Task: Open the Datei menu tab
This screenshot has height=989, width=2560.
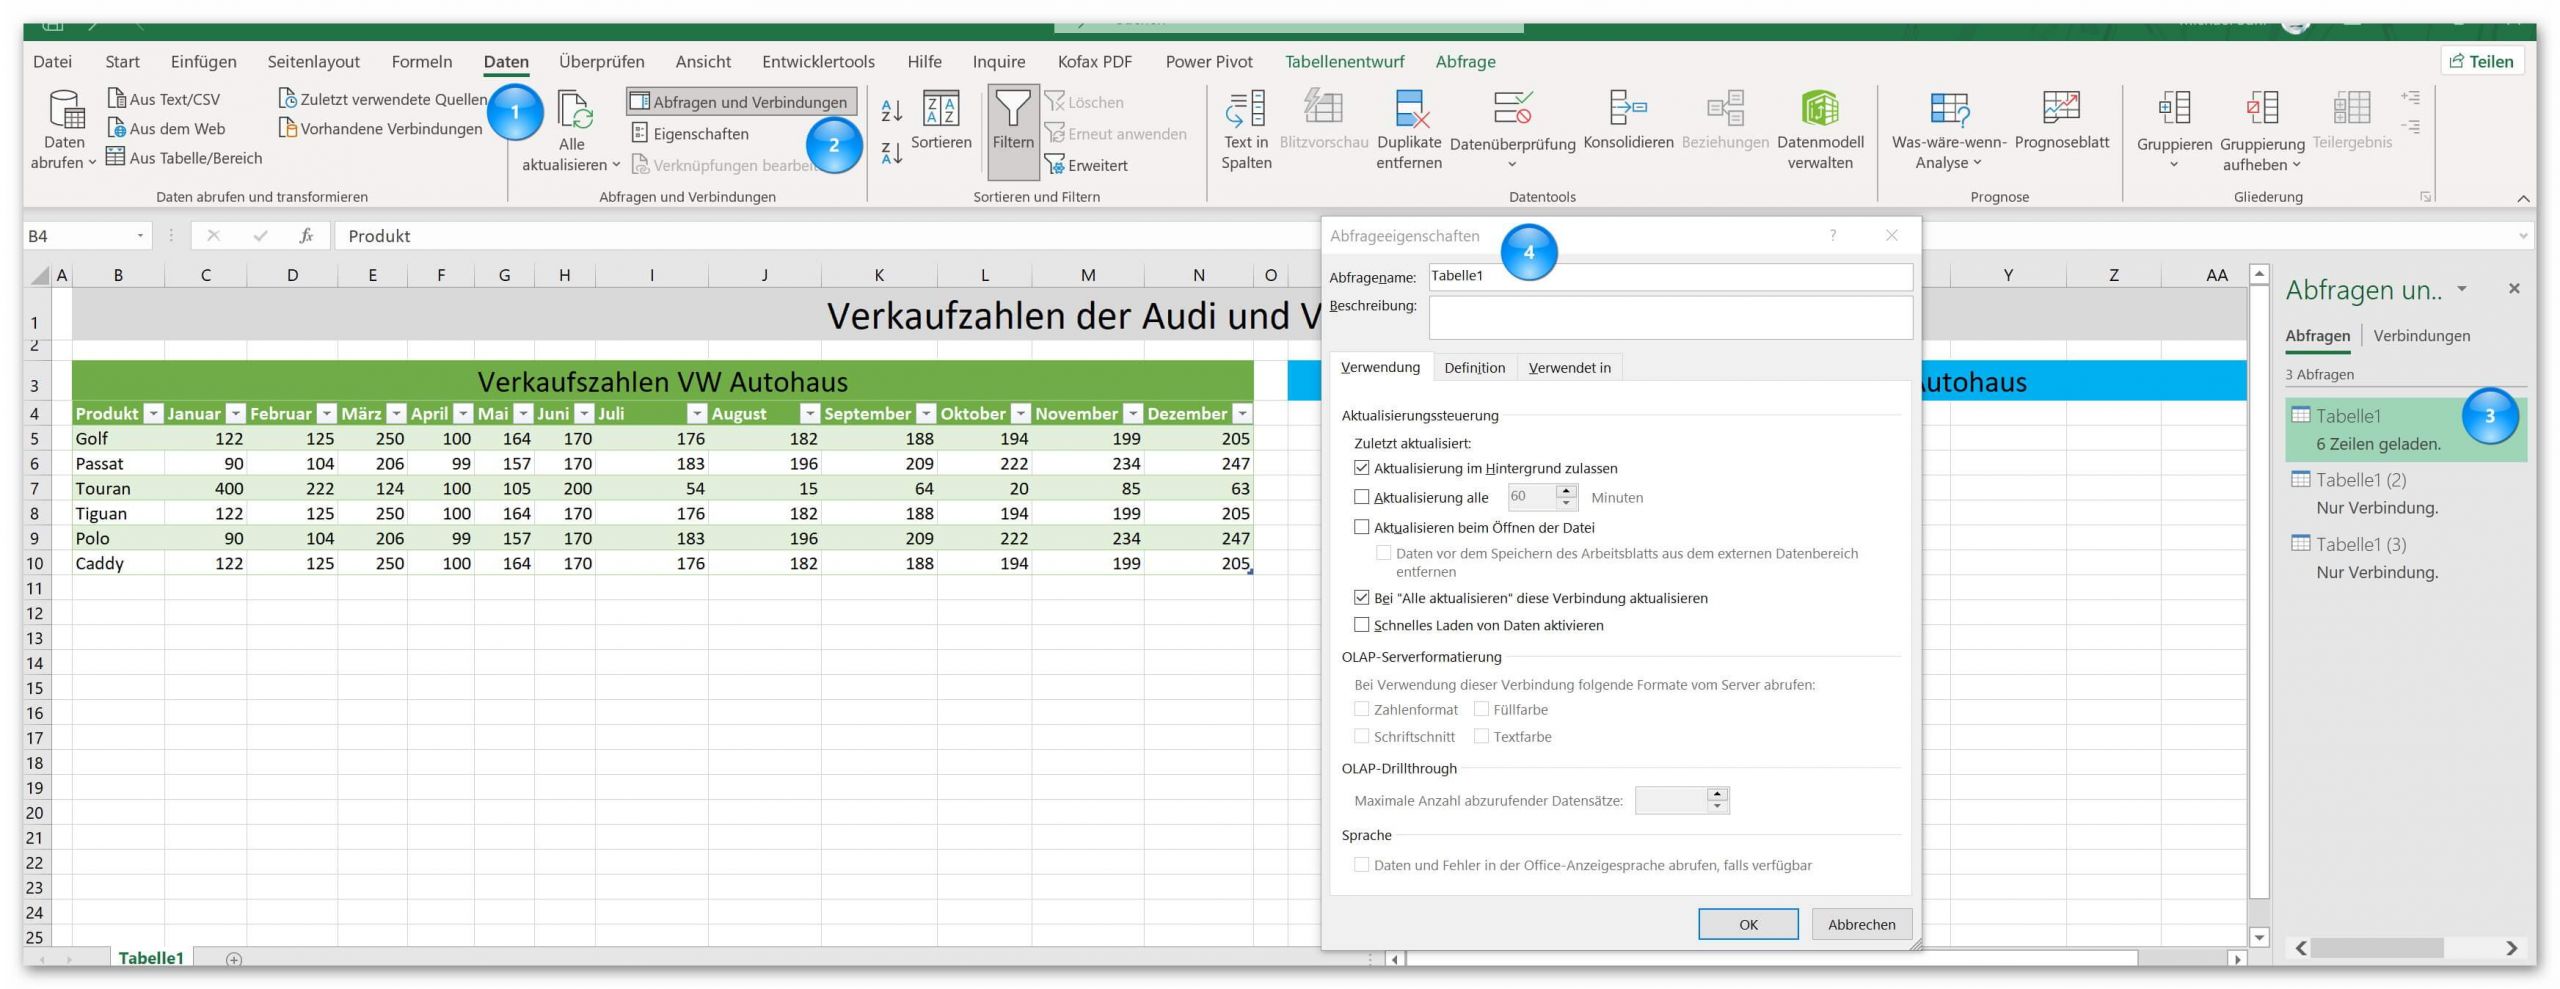Action: point(52,62)
